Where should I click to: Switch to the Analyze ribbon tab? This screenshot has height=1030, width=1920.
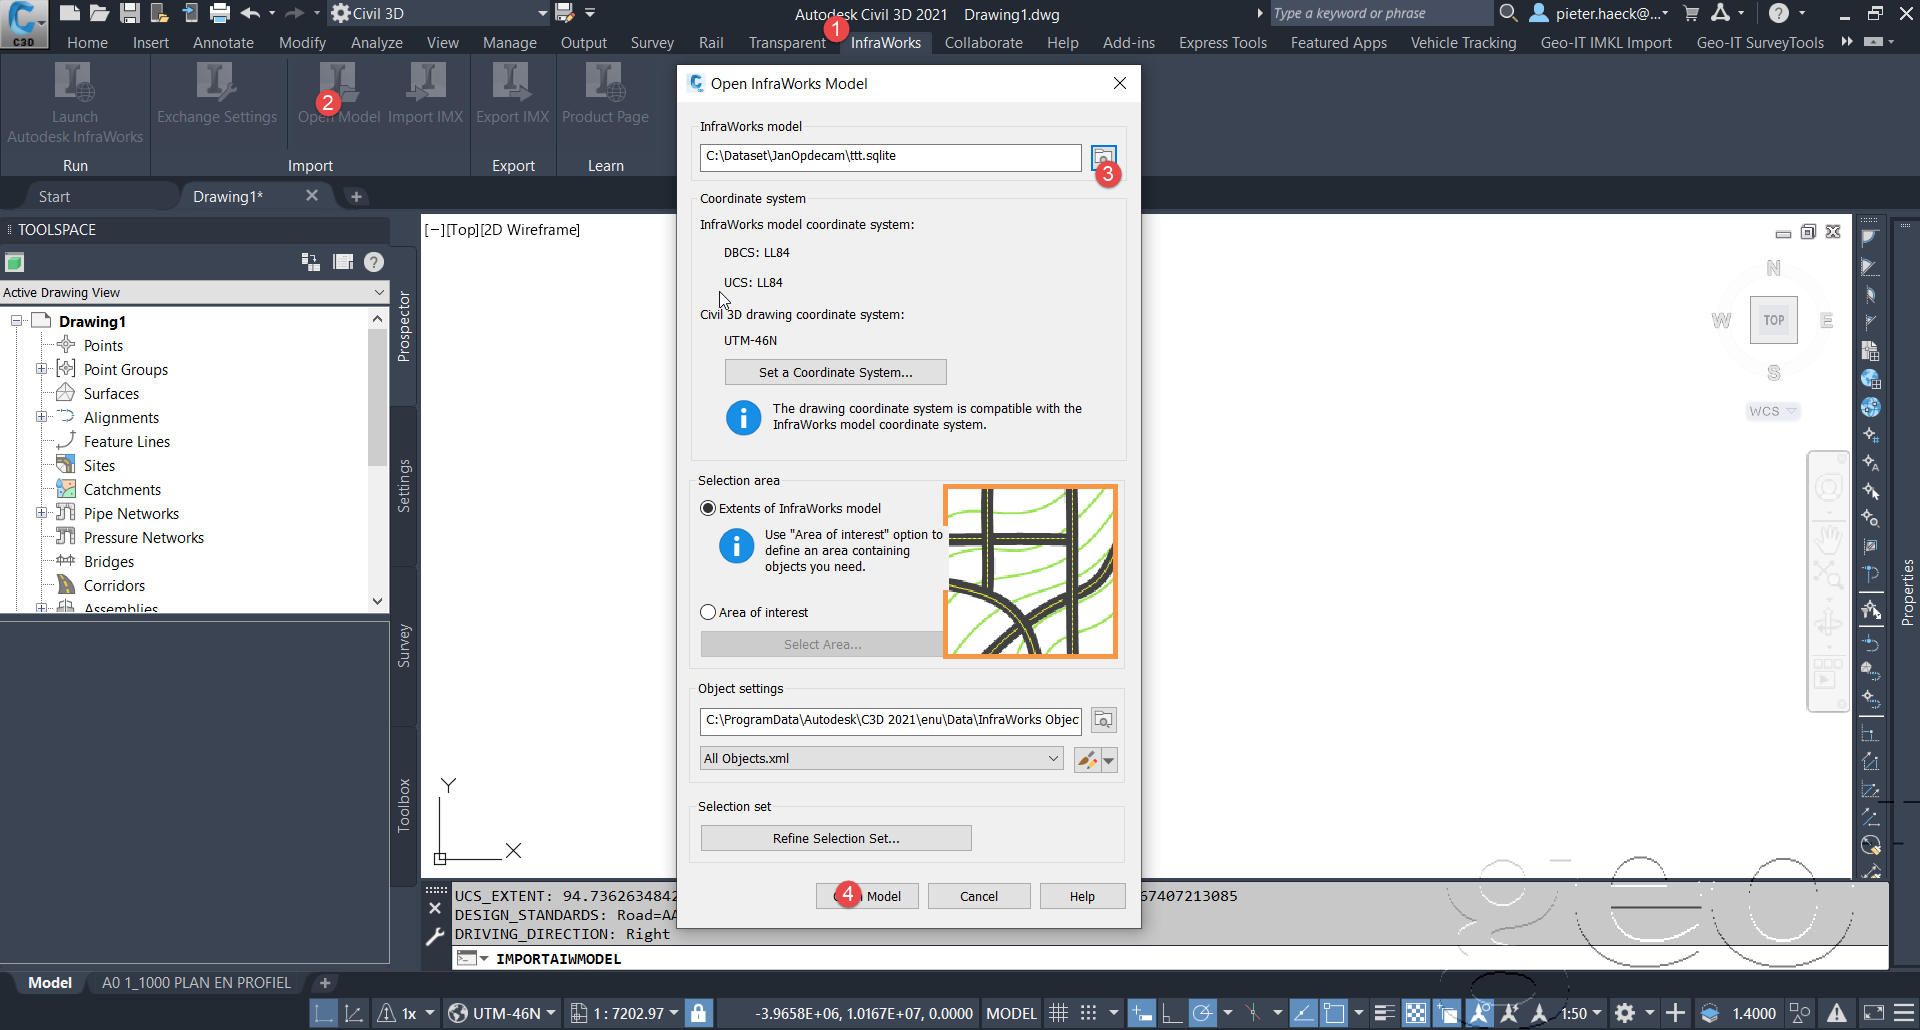377,43
